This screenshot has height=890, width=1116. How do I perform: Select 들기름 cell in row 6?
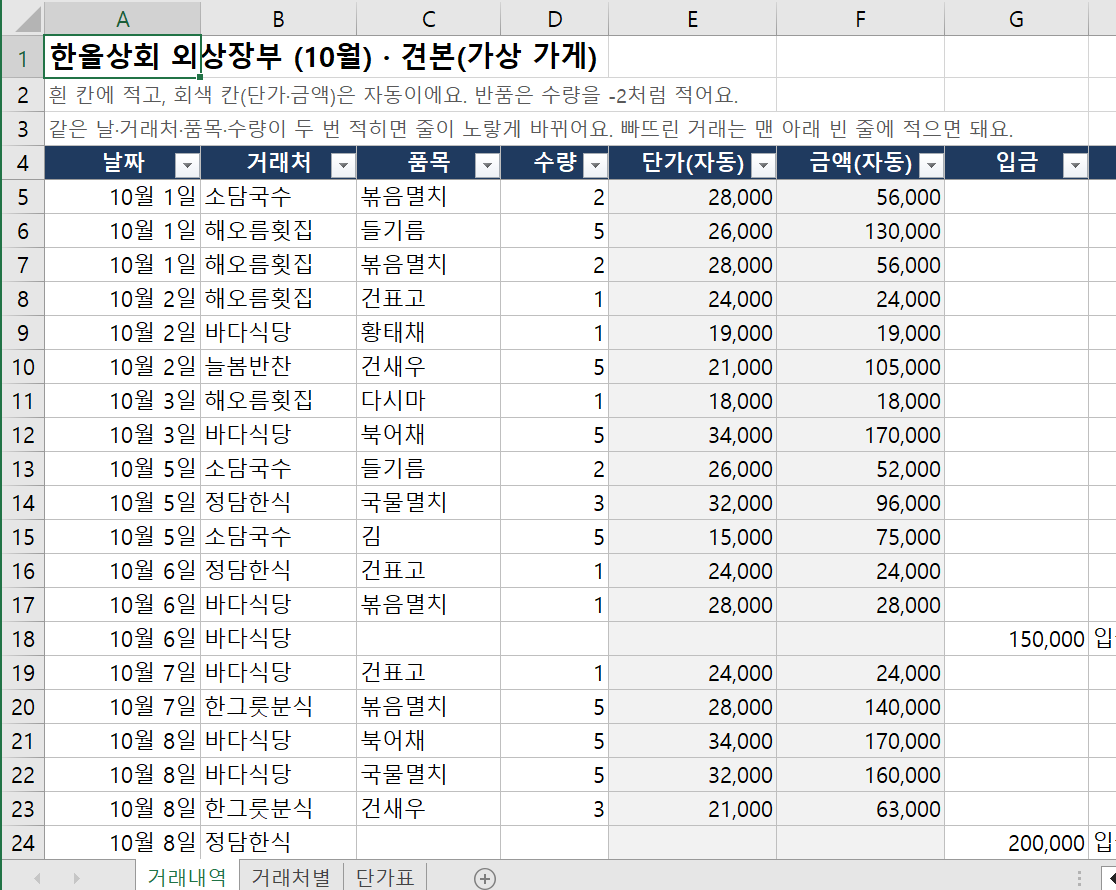428,231
